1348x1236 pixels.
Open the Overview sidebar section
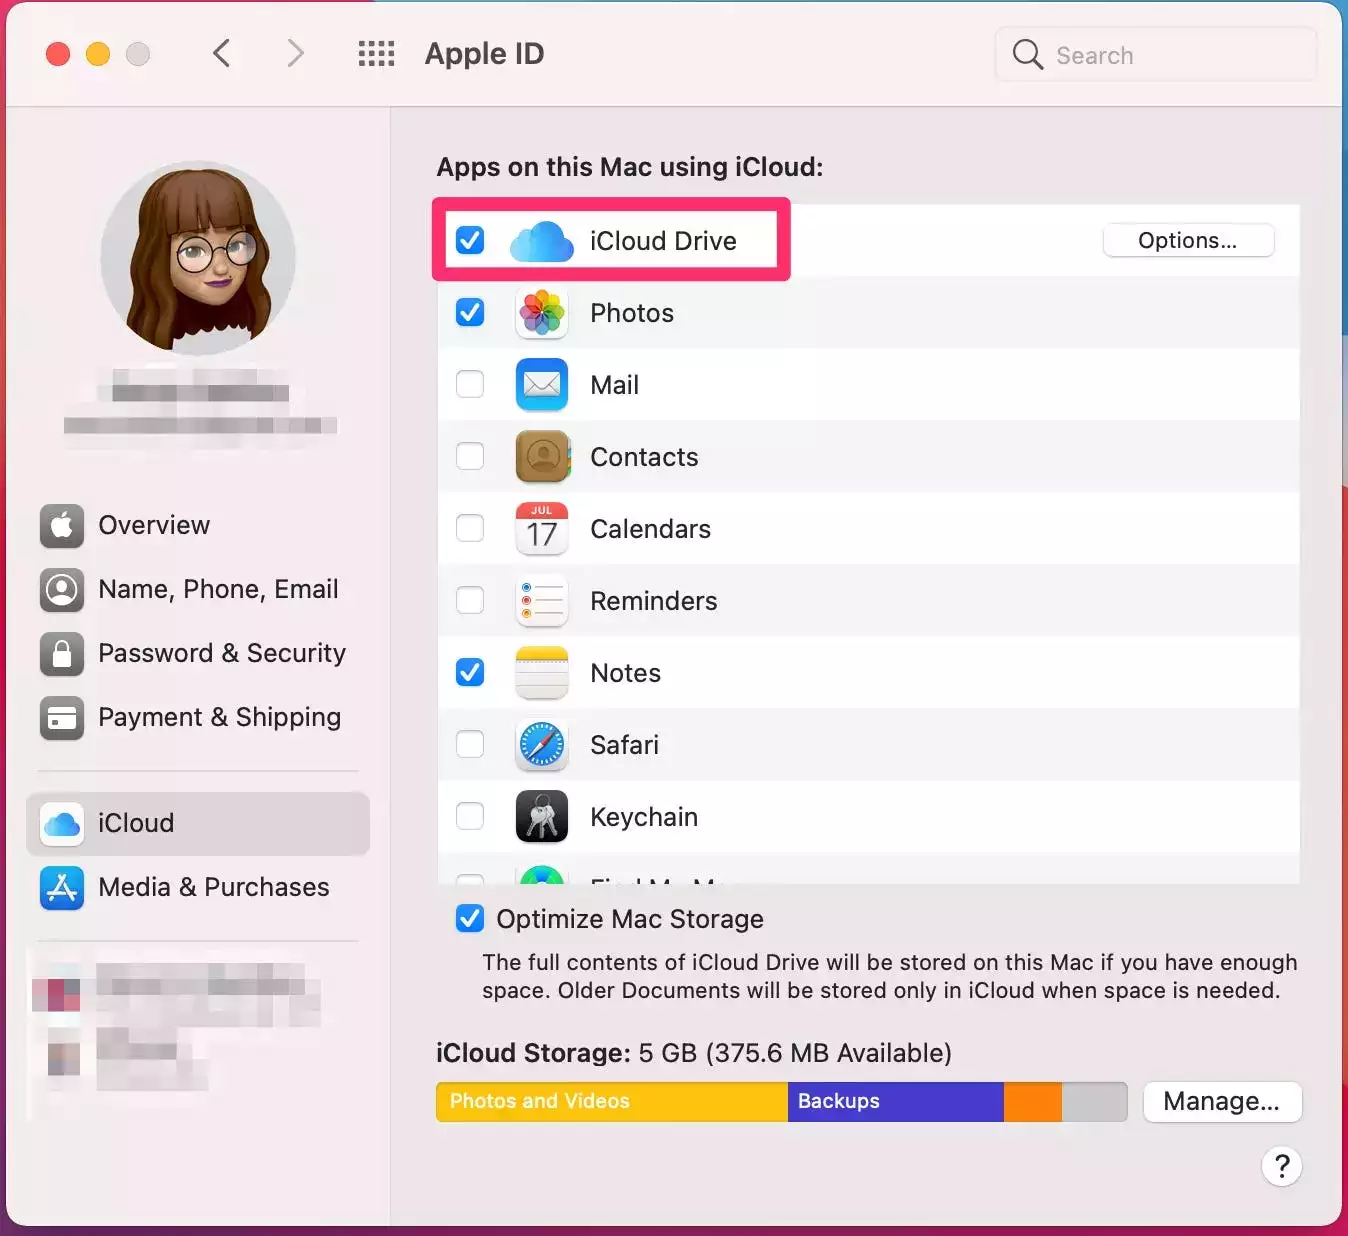pyautogui.click(x=153, y=525)
